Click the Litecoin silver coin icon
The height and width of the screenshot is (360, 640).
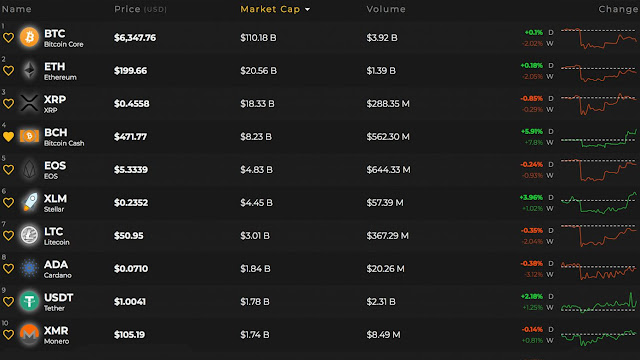pos(29,235)
